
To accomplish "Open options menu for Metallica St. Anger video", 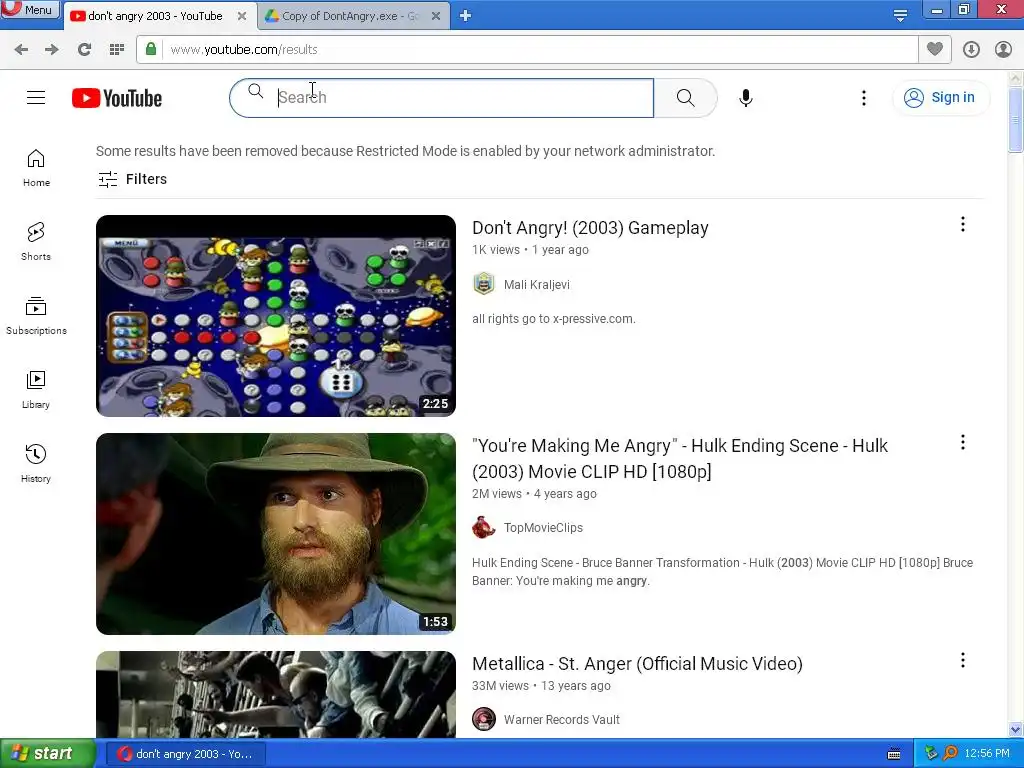I will 962,660.
